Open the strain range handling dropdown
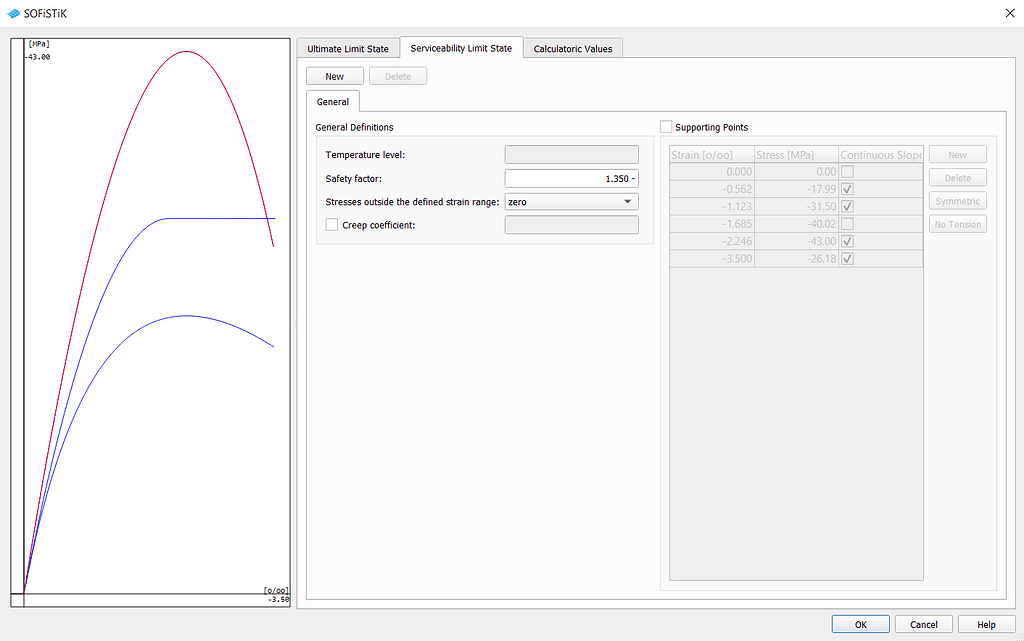 (630, 201)
